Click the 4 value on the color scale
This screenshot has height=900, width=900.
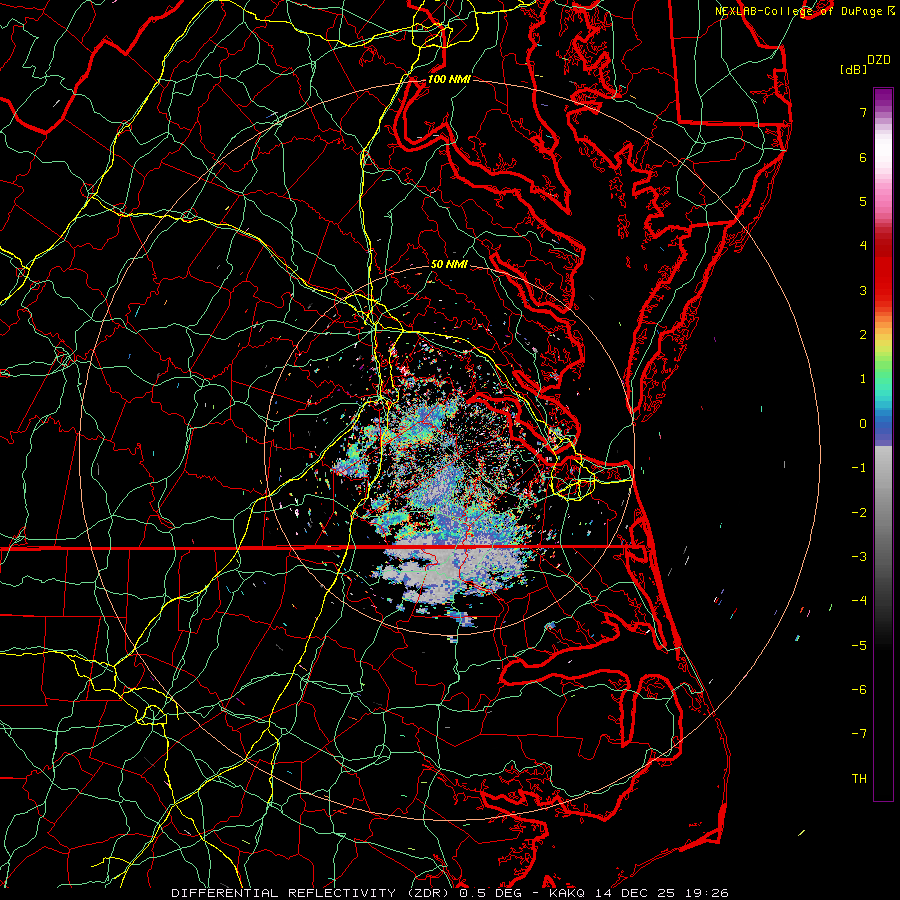point(863,246)
